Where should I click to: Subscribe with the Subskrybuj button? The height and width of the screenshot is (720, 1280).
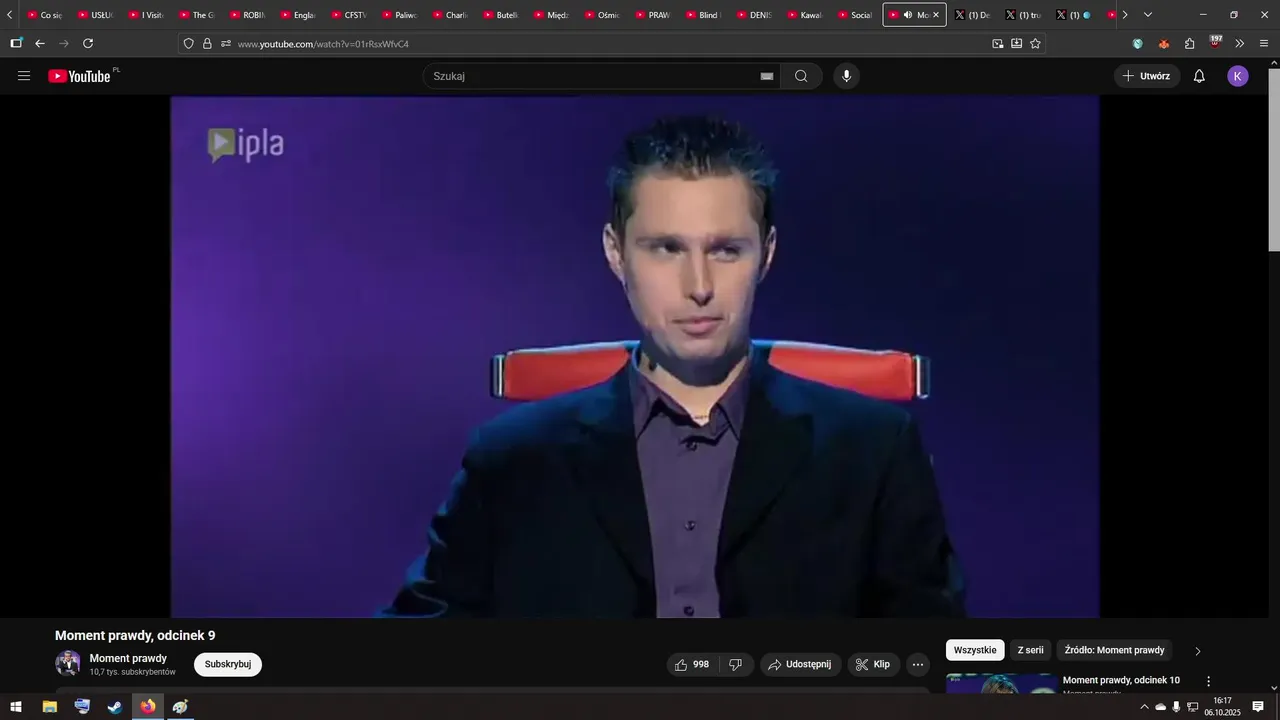coord(228,664)
